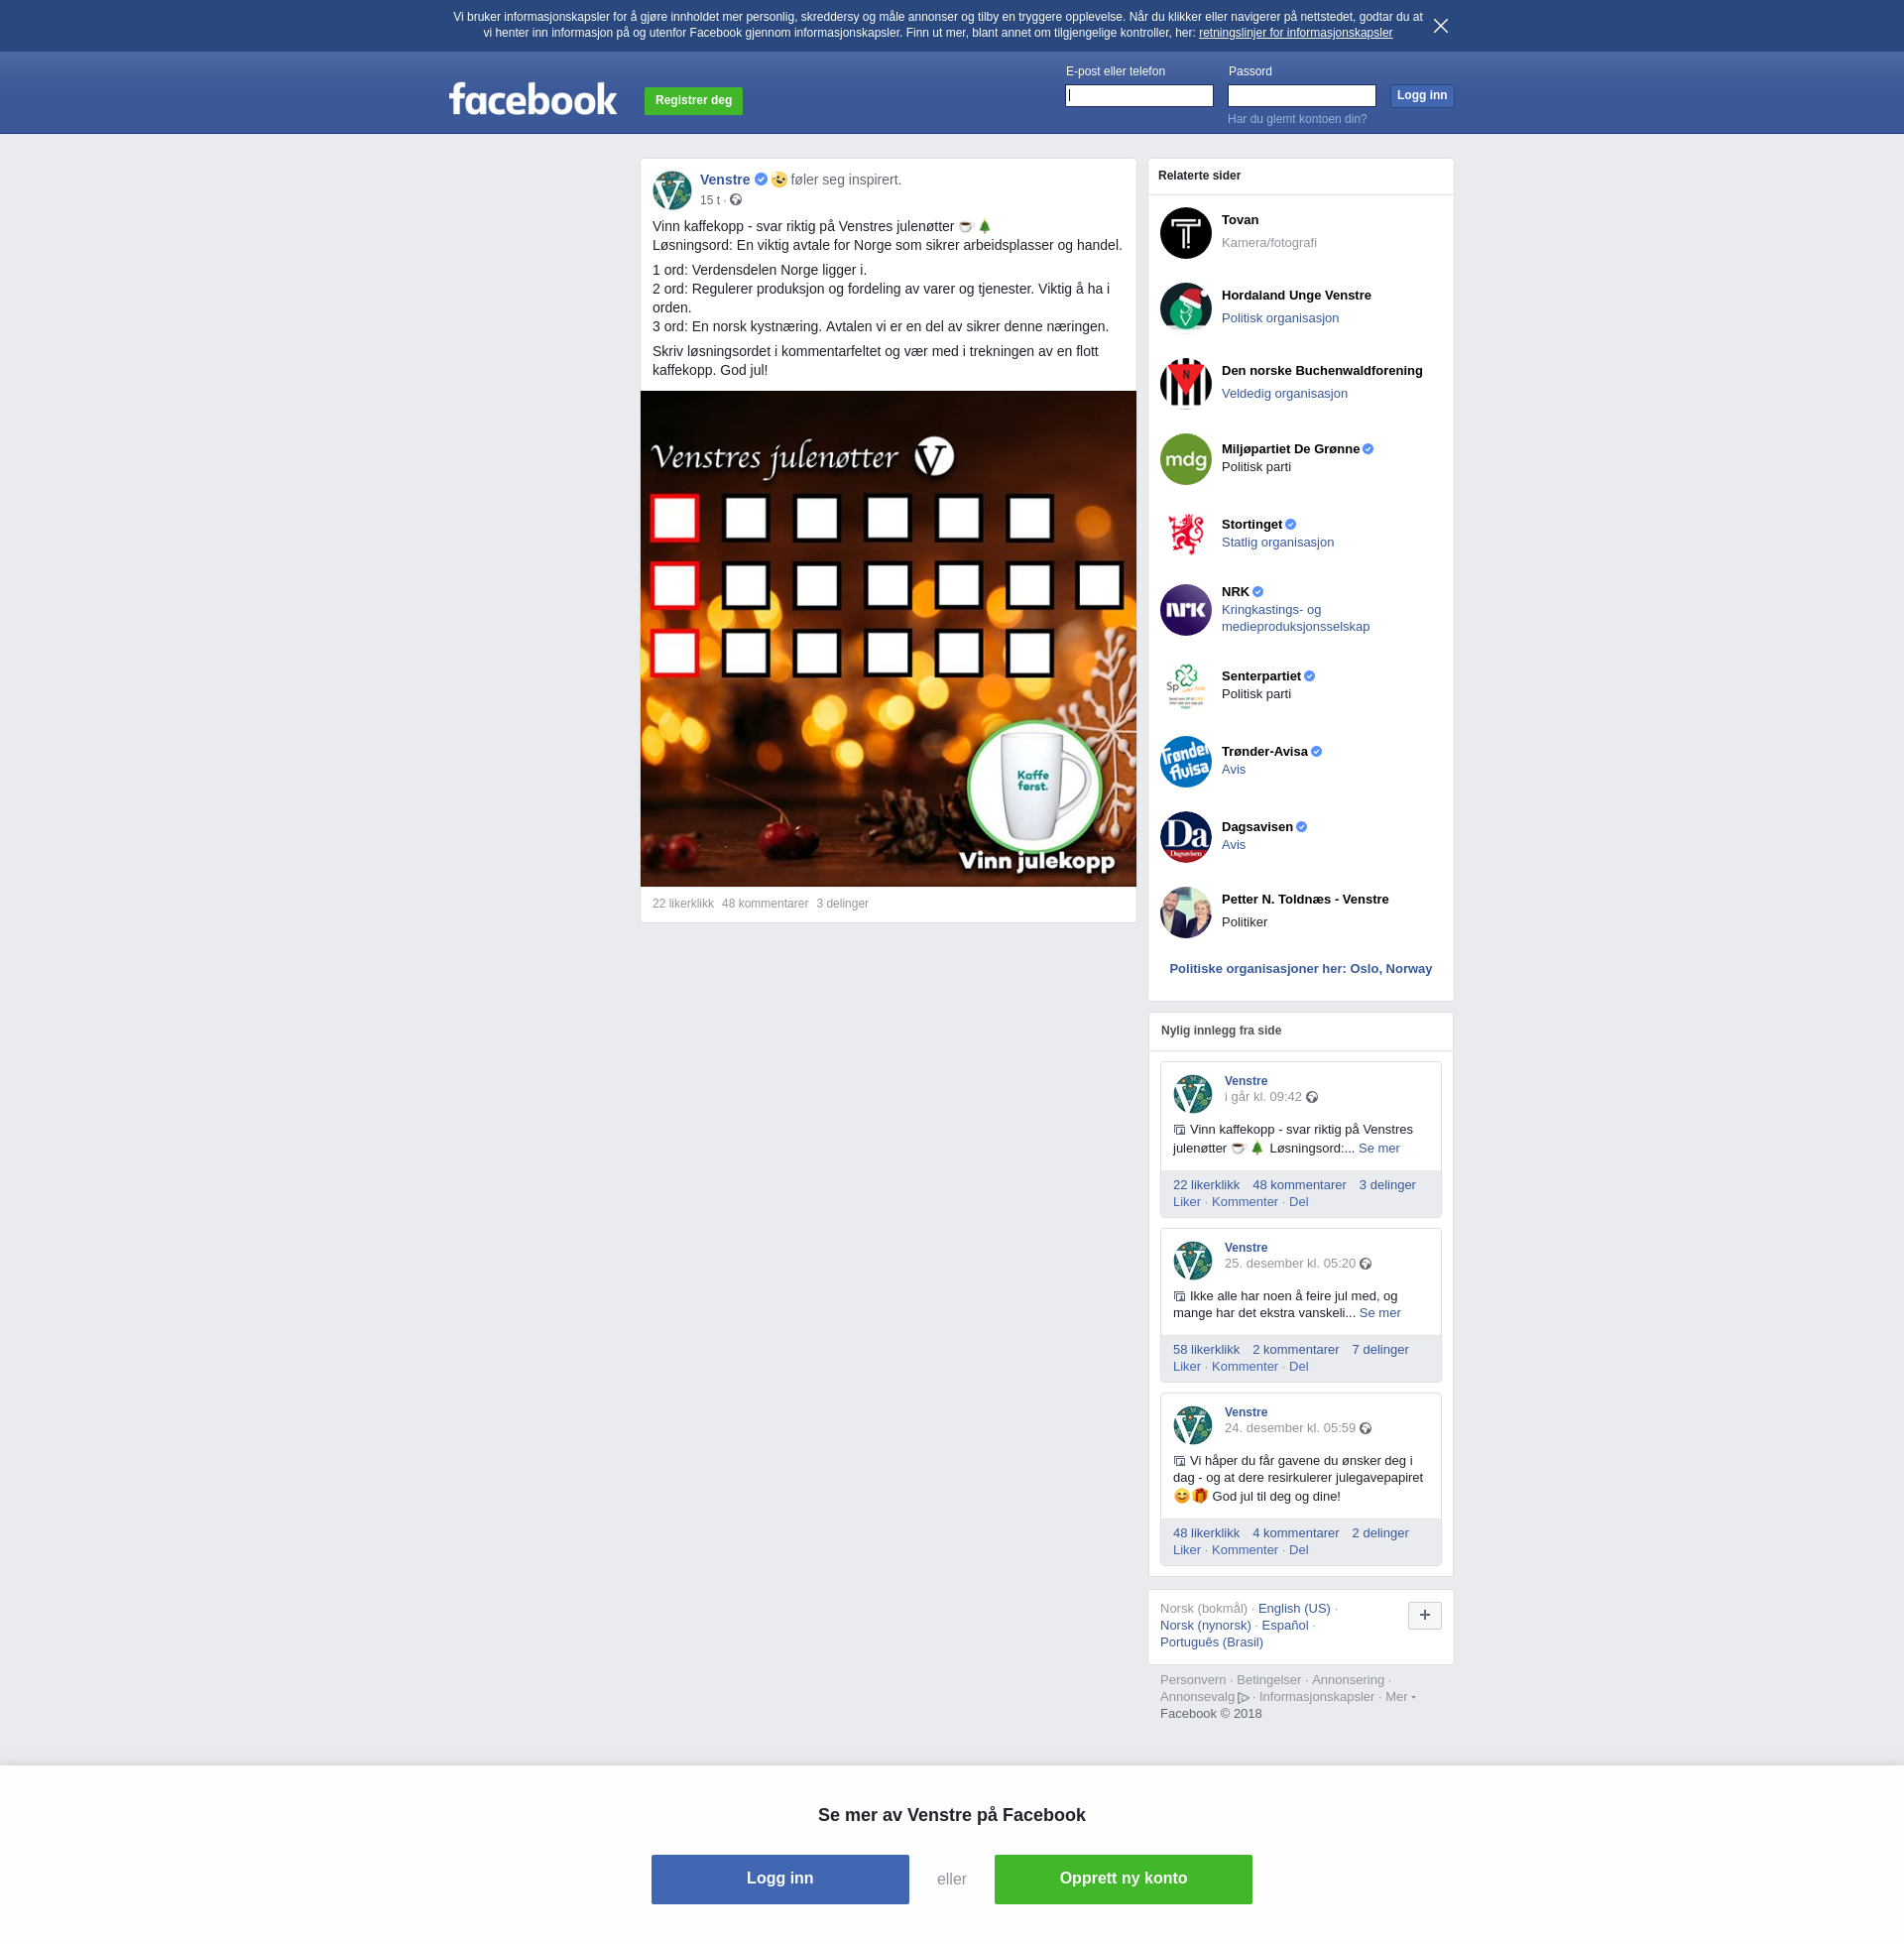Screen dimensions: 1904x1944
Task: Expand Se mer on Ikke alle har noen post
Action: coord(1379,1313)
